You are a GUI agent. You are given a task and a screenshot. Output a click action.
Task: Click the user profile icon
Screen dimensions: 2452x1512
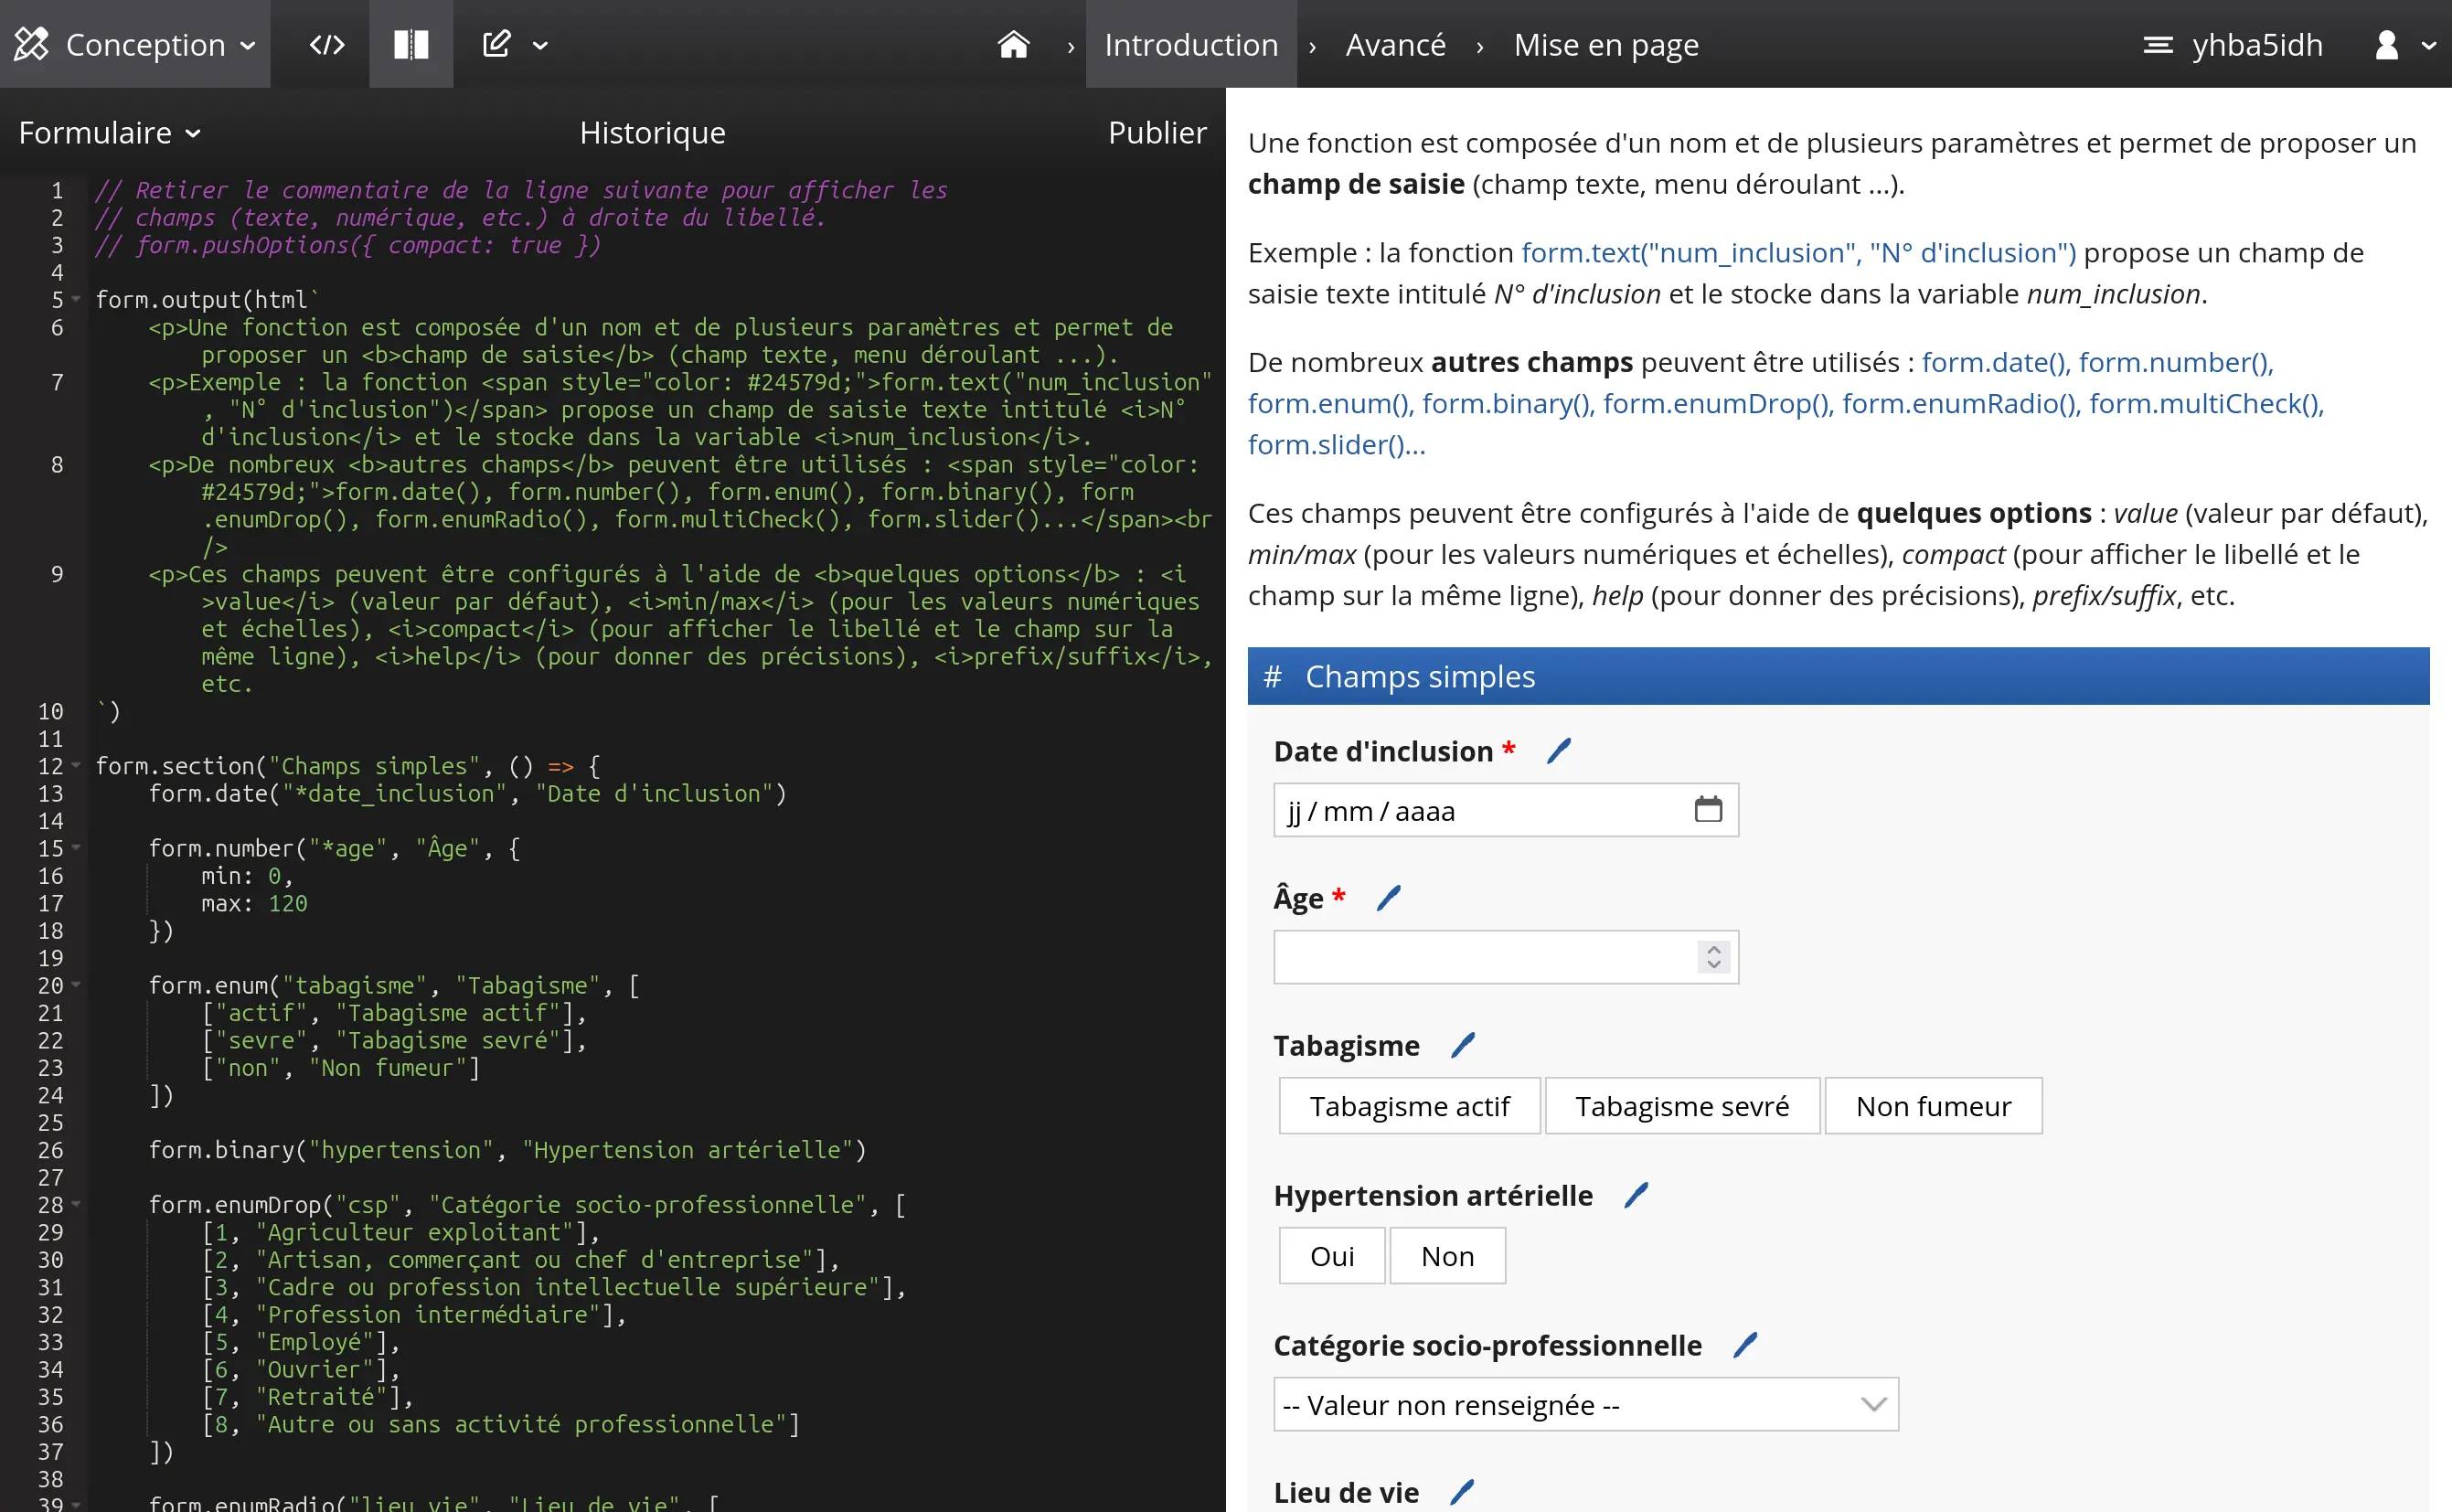coord(2386,44)
